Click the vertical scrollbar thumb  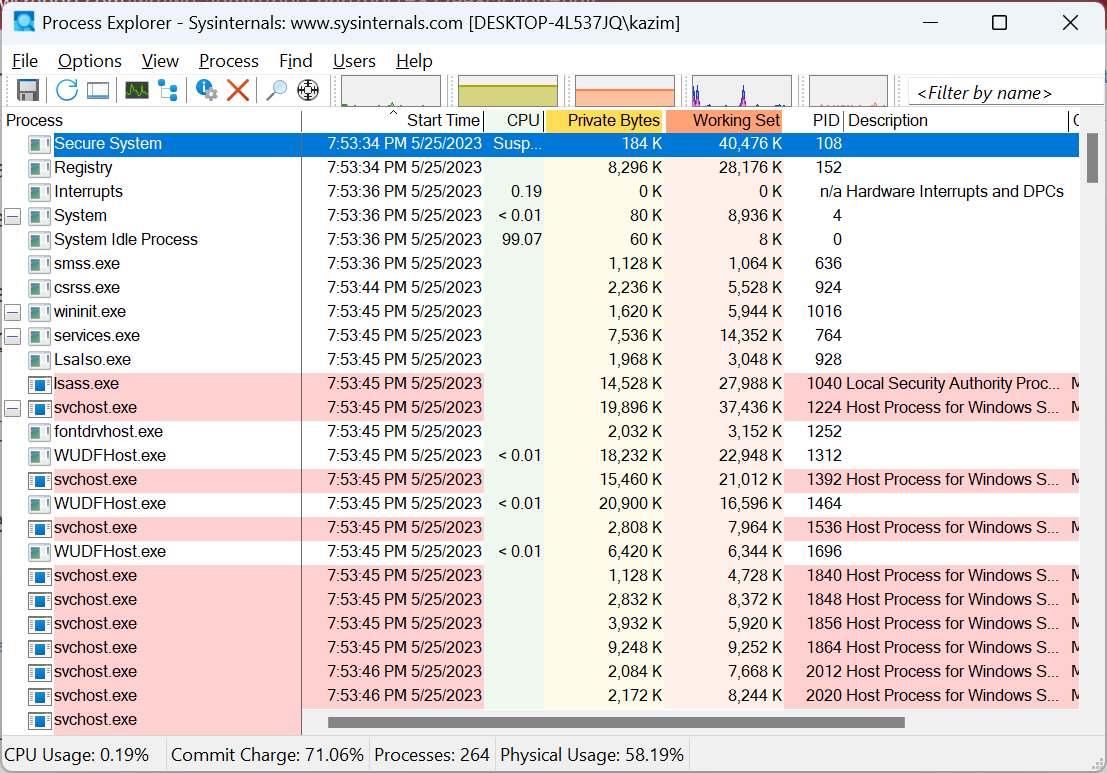pyautogui.click(x=1092, y=158)
